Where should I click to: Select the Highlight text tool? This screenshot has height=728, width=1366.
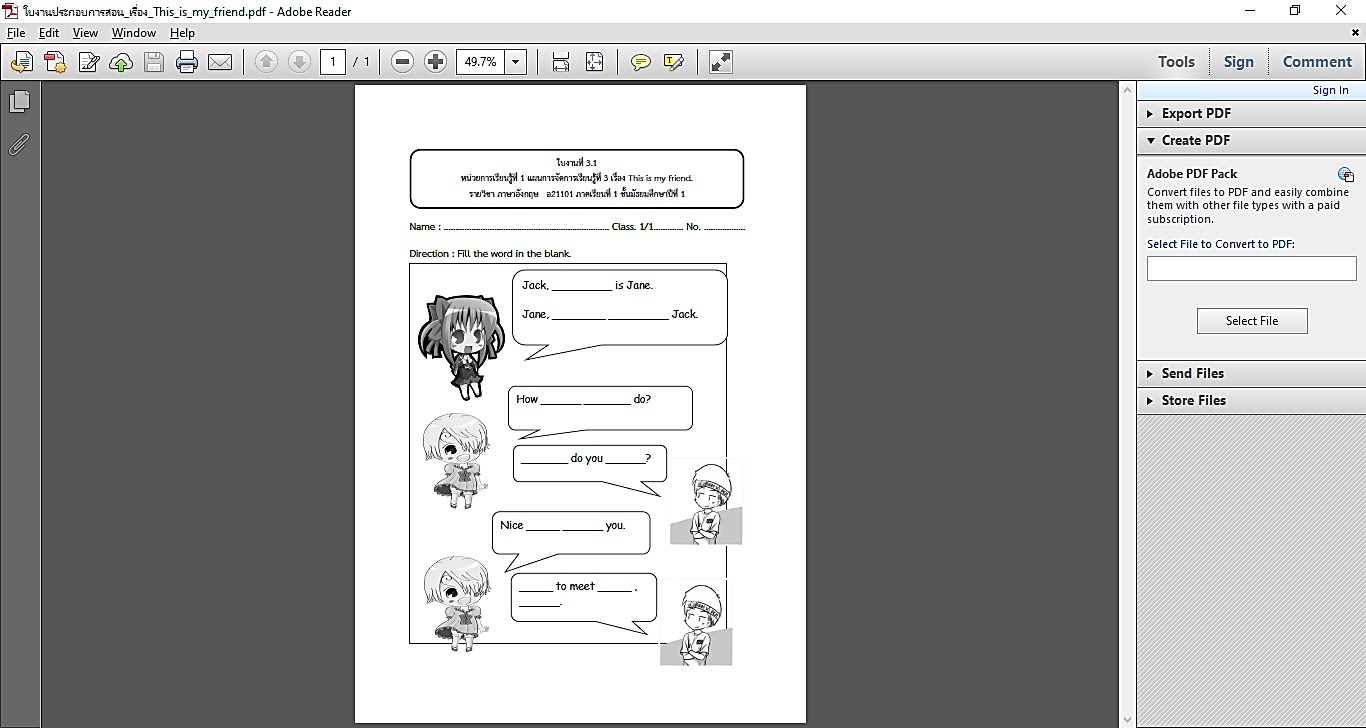tap(674, 62)
